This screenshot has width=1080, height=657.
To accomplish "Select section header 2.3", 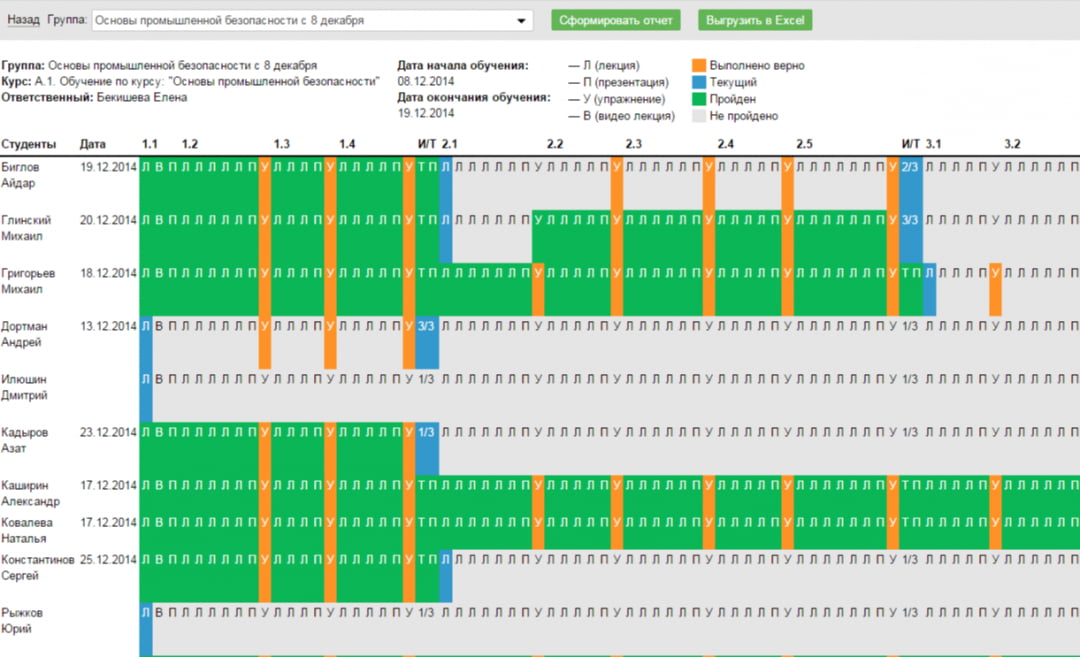I will click(633, 144).
